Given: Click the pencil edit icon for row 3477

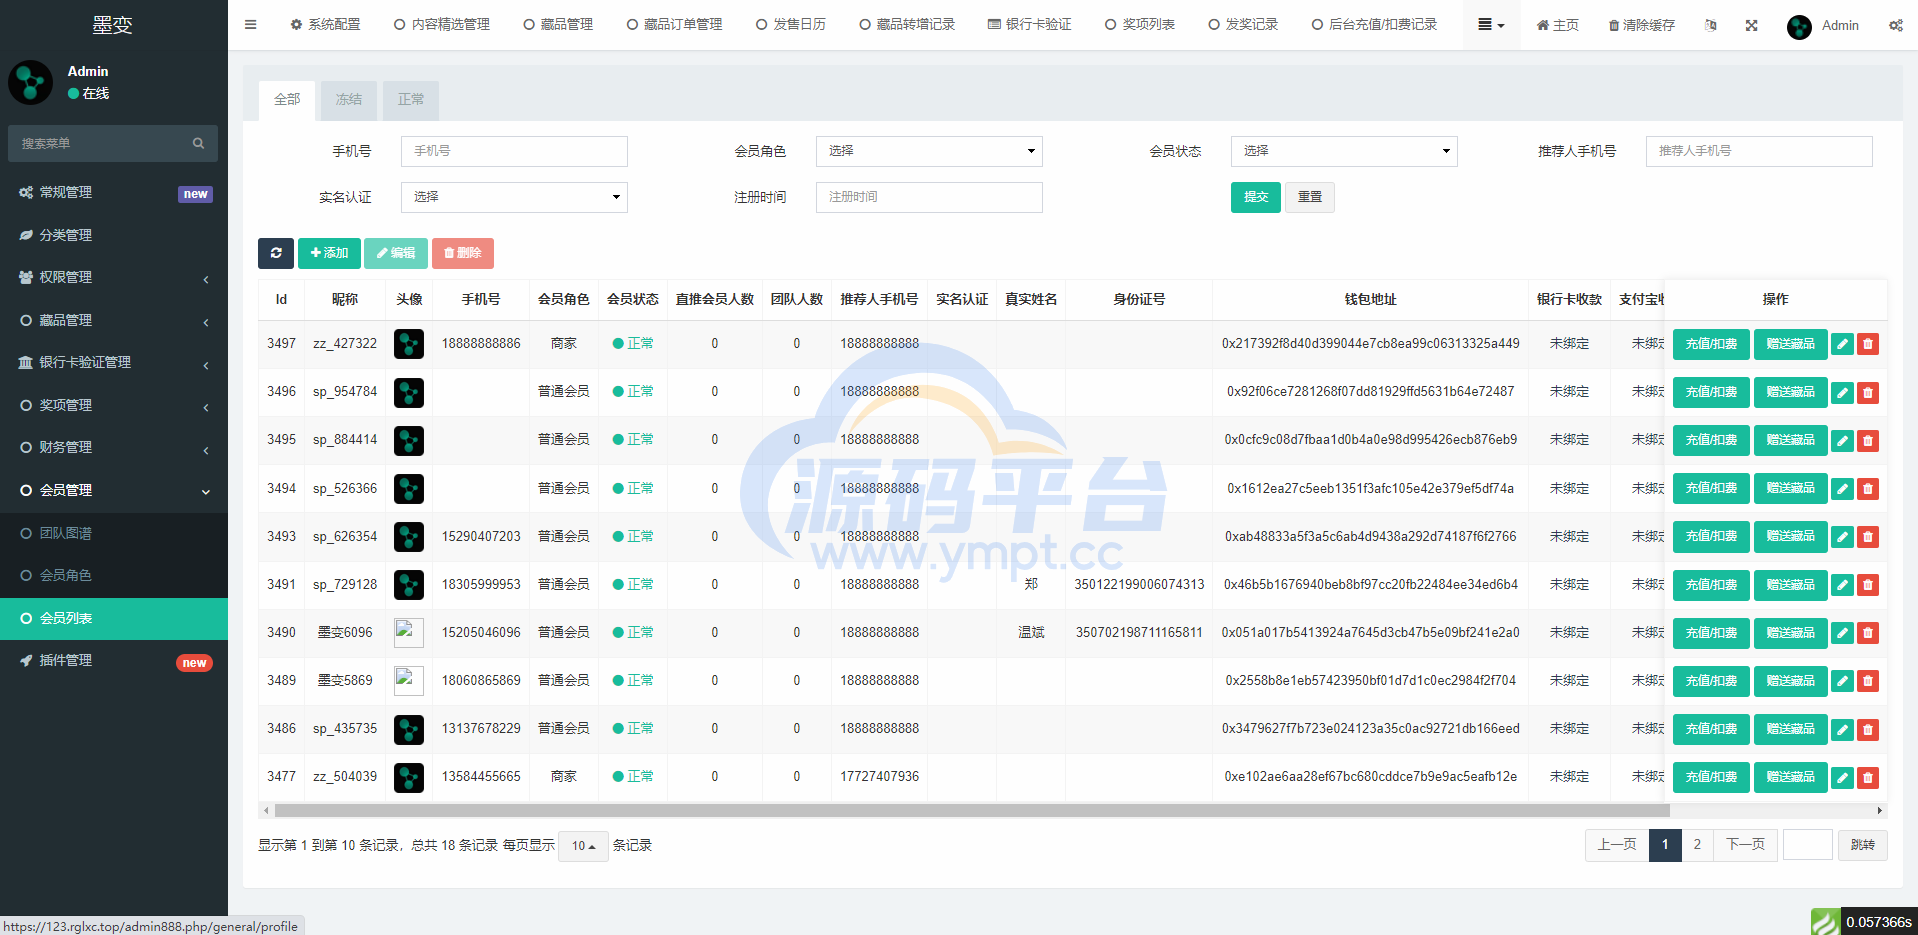Looking at the screenshot, I should (x=1842, y=777).
